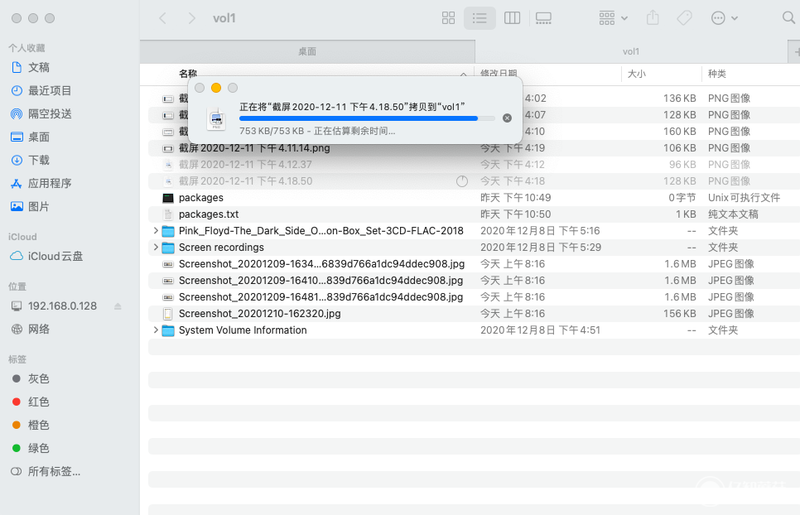Open 网络 in the sidebar
The height and width of the screenshot is (515, 800).
(x=39, y=329)
